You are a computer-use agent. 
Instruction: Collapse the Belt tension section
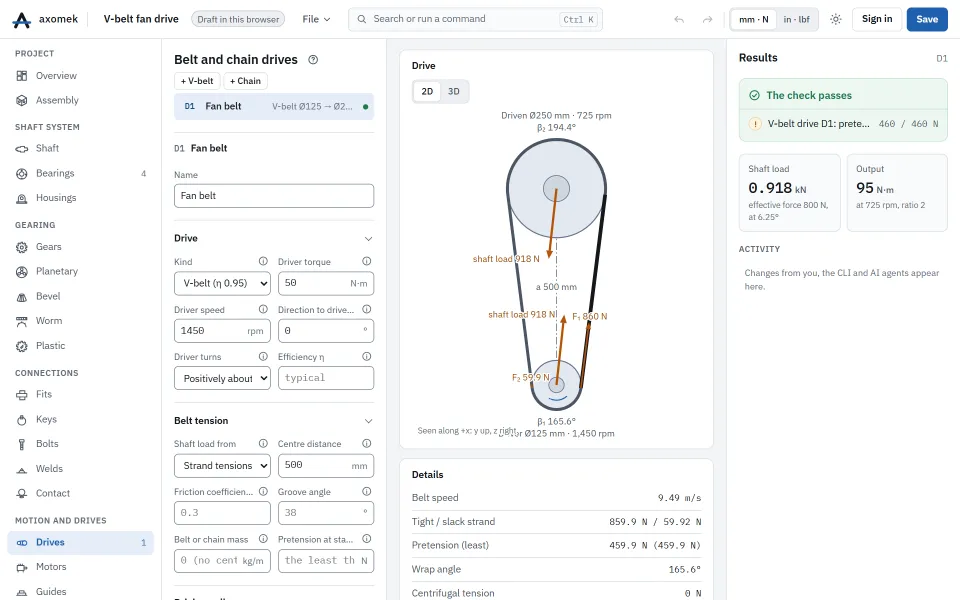click(x=369, y=421)
